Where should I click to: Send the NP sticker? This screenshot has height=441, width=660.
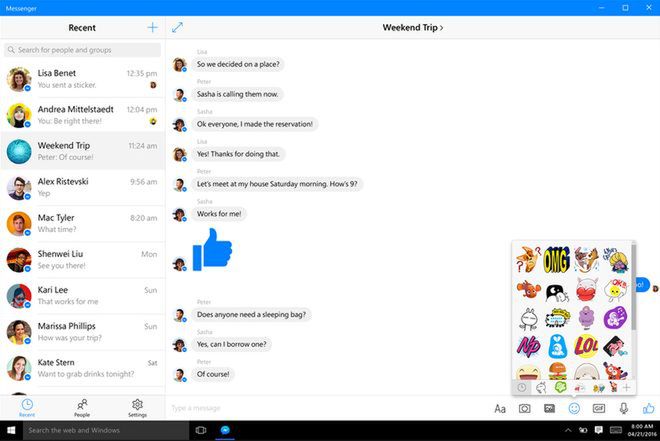click(x=528, y=346)
